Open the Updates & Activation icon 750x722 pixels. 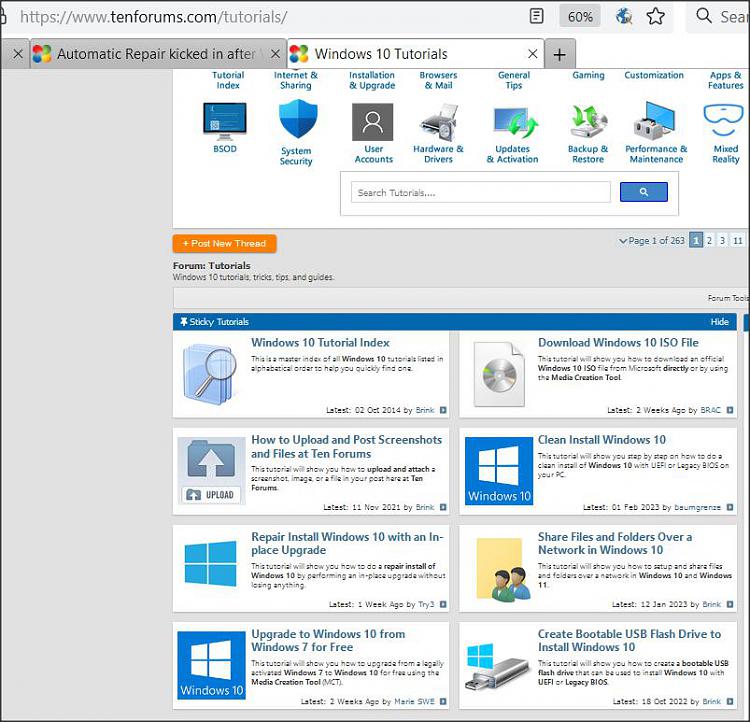(515, 122)
